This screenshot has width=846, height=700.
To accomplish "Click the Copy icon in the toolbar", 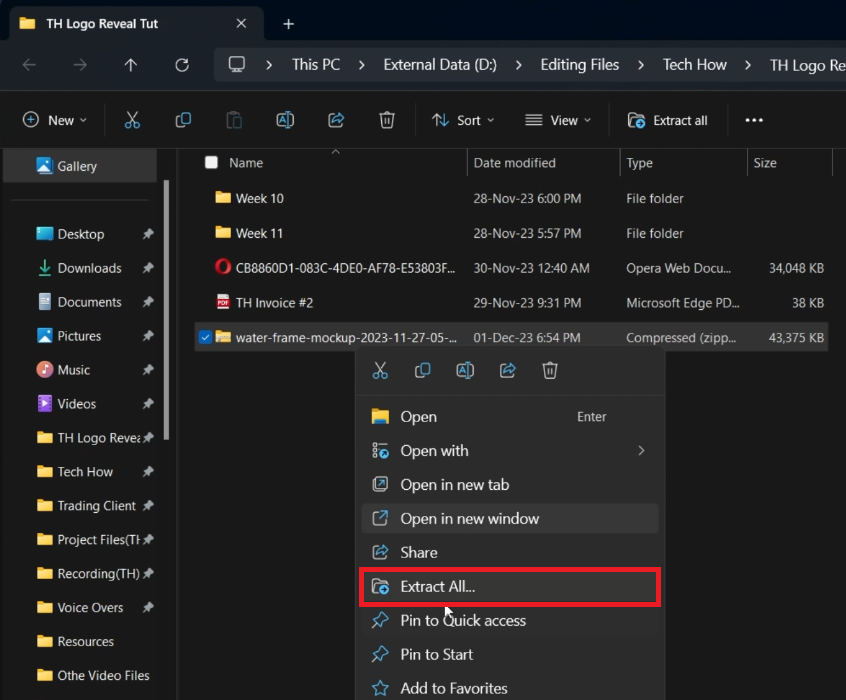I will (183, 120).
